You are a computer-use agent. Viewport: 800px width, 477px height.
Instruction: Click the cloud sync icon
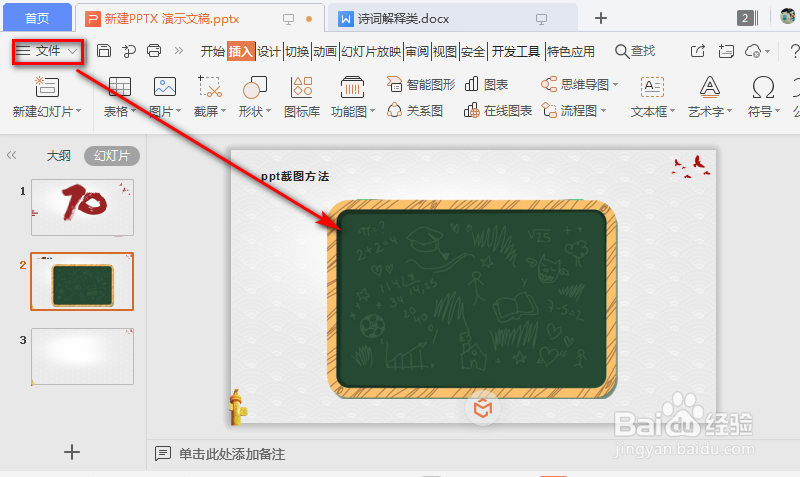pos(754,51)
